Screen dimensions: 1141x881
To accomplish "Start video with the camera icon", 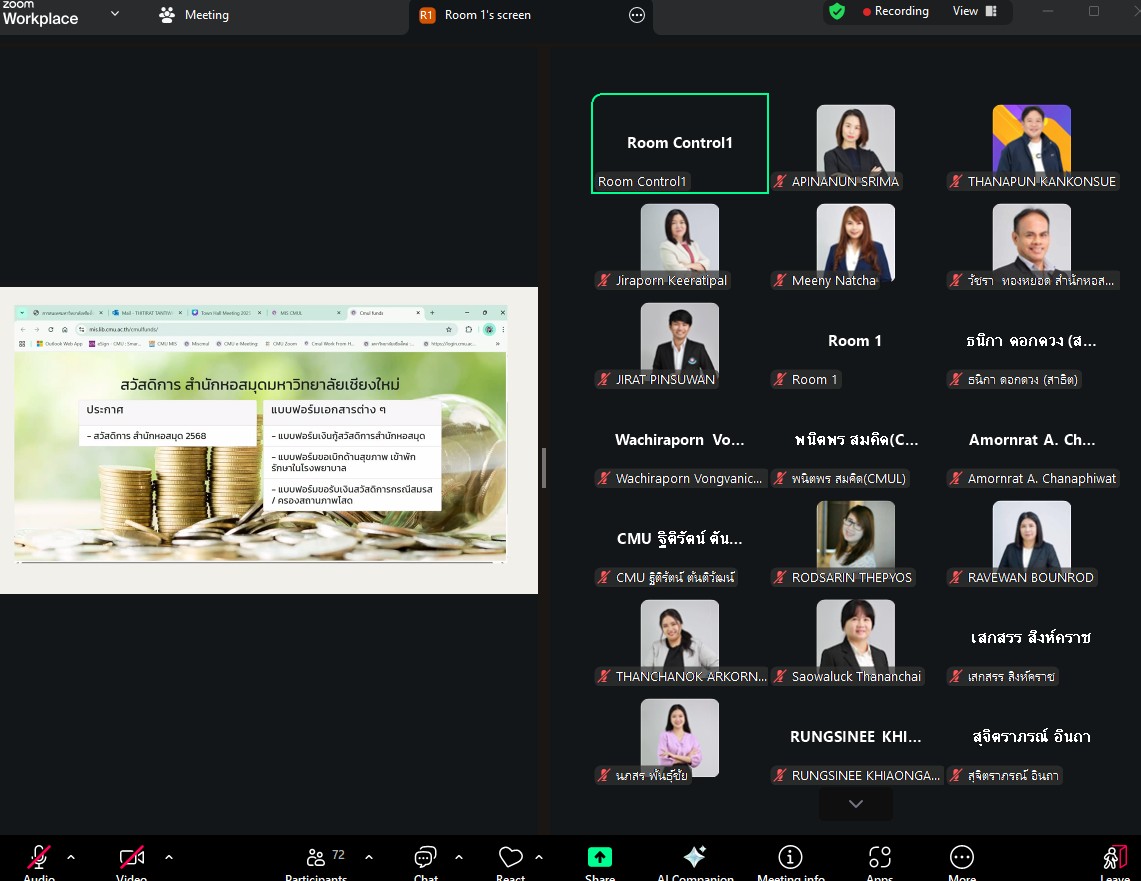I will pyautogui.click(x=132, y=857).
